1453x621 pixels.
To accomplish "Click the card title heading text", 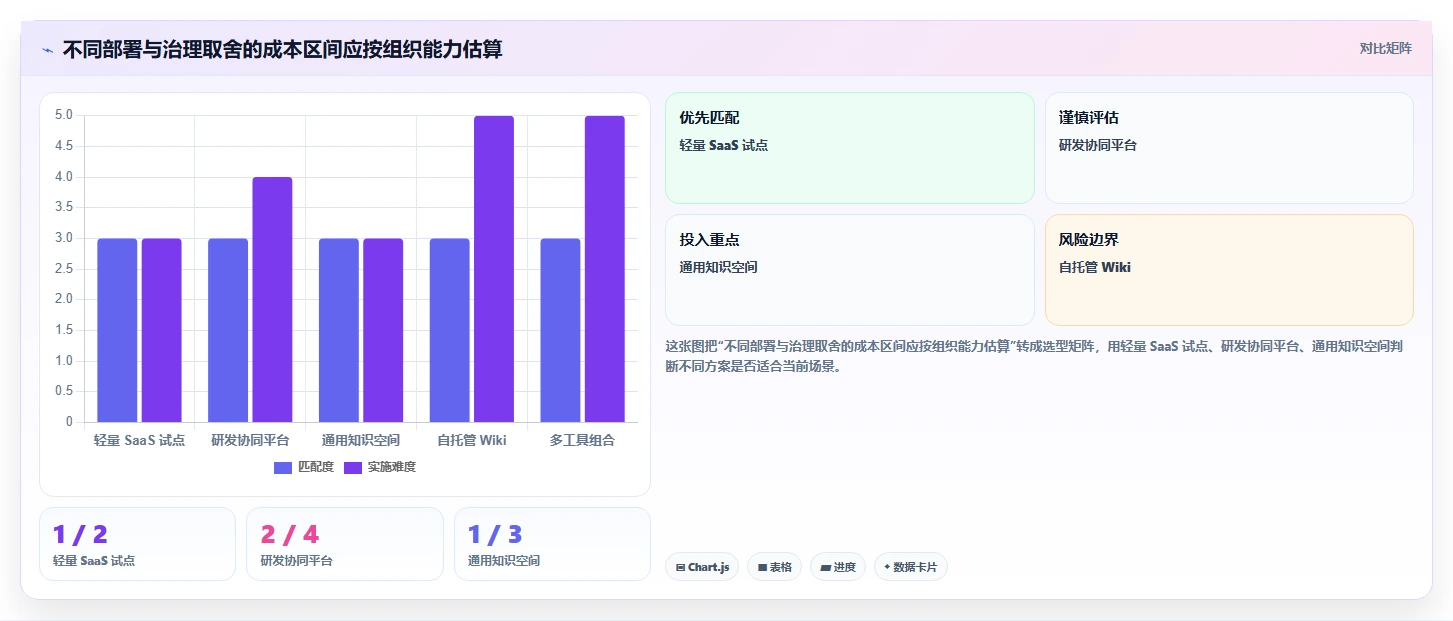I will pyautogui.click(x=282, y=49).
